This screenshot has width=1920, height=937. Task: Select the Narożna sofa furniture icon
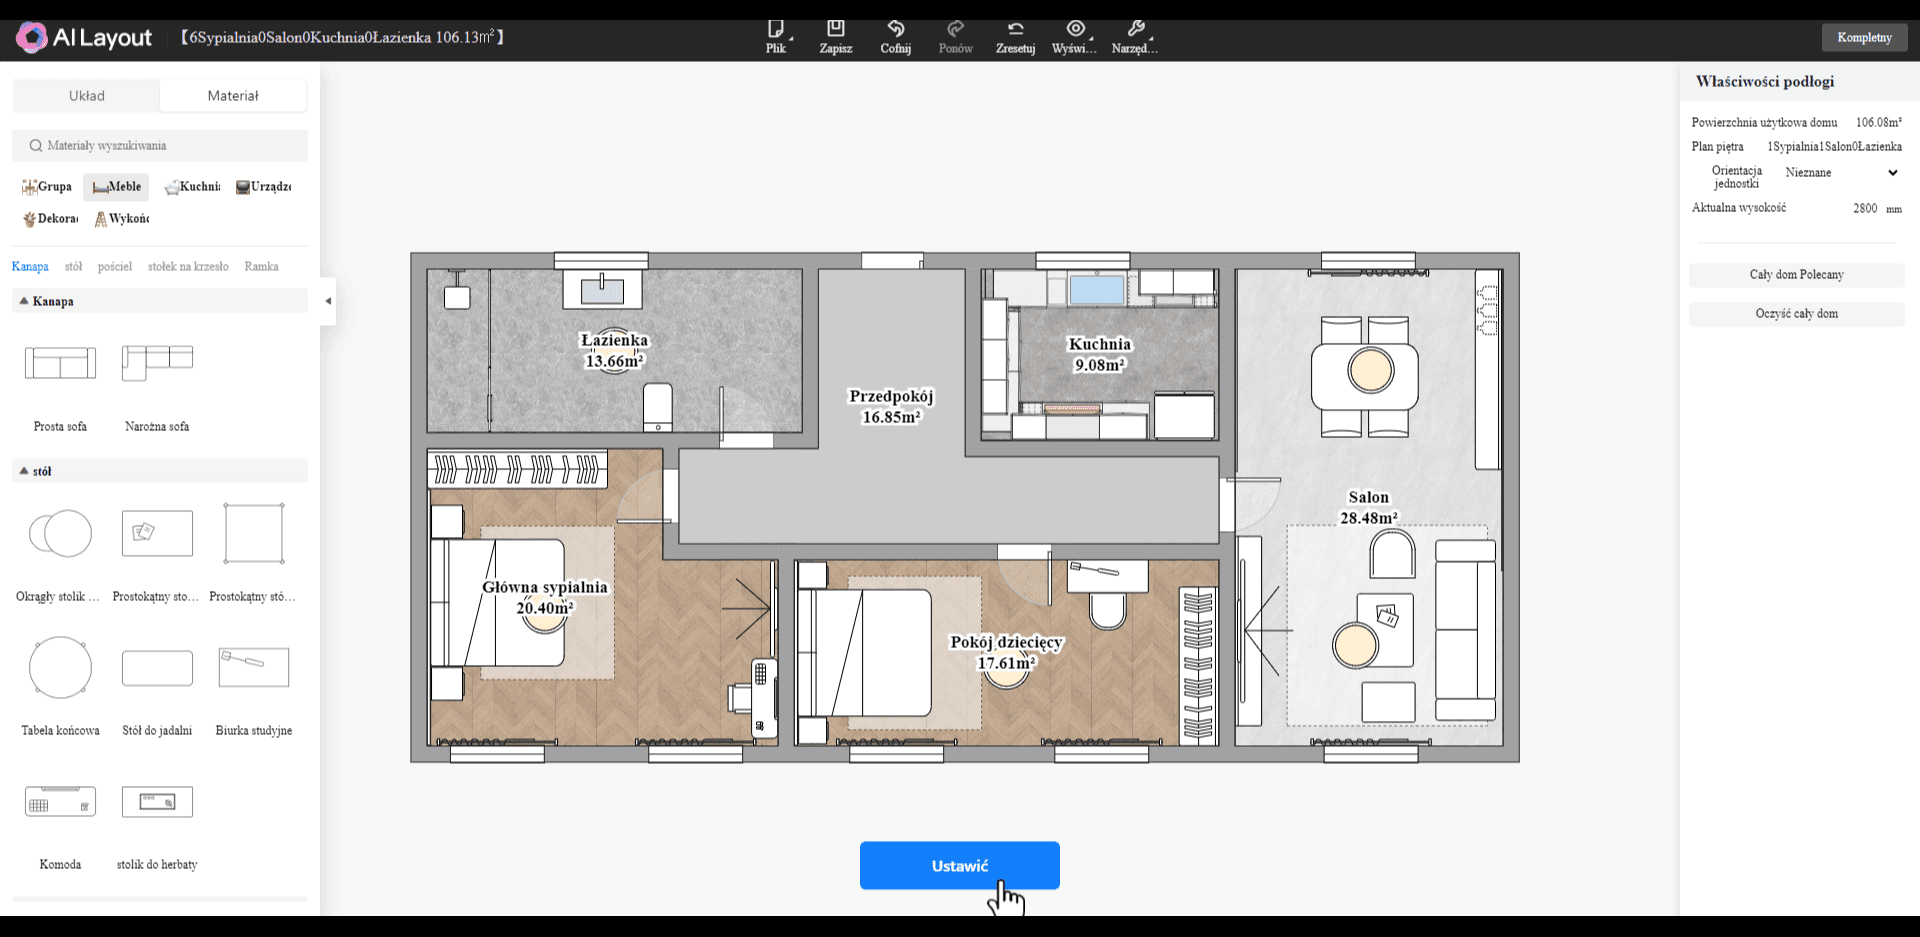(x=157, y=363)
